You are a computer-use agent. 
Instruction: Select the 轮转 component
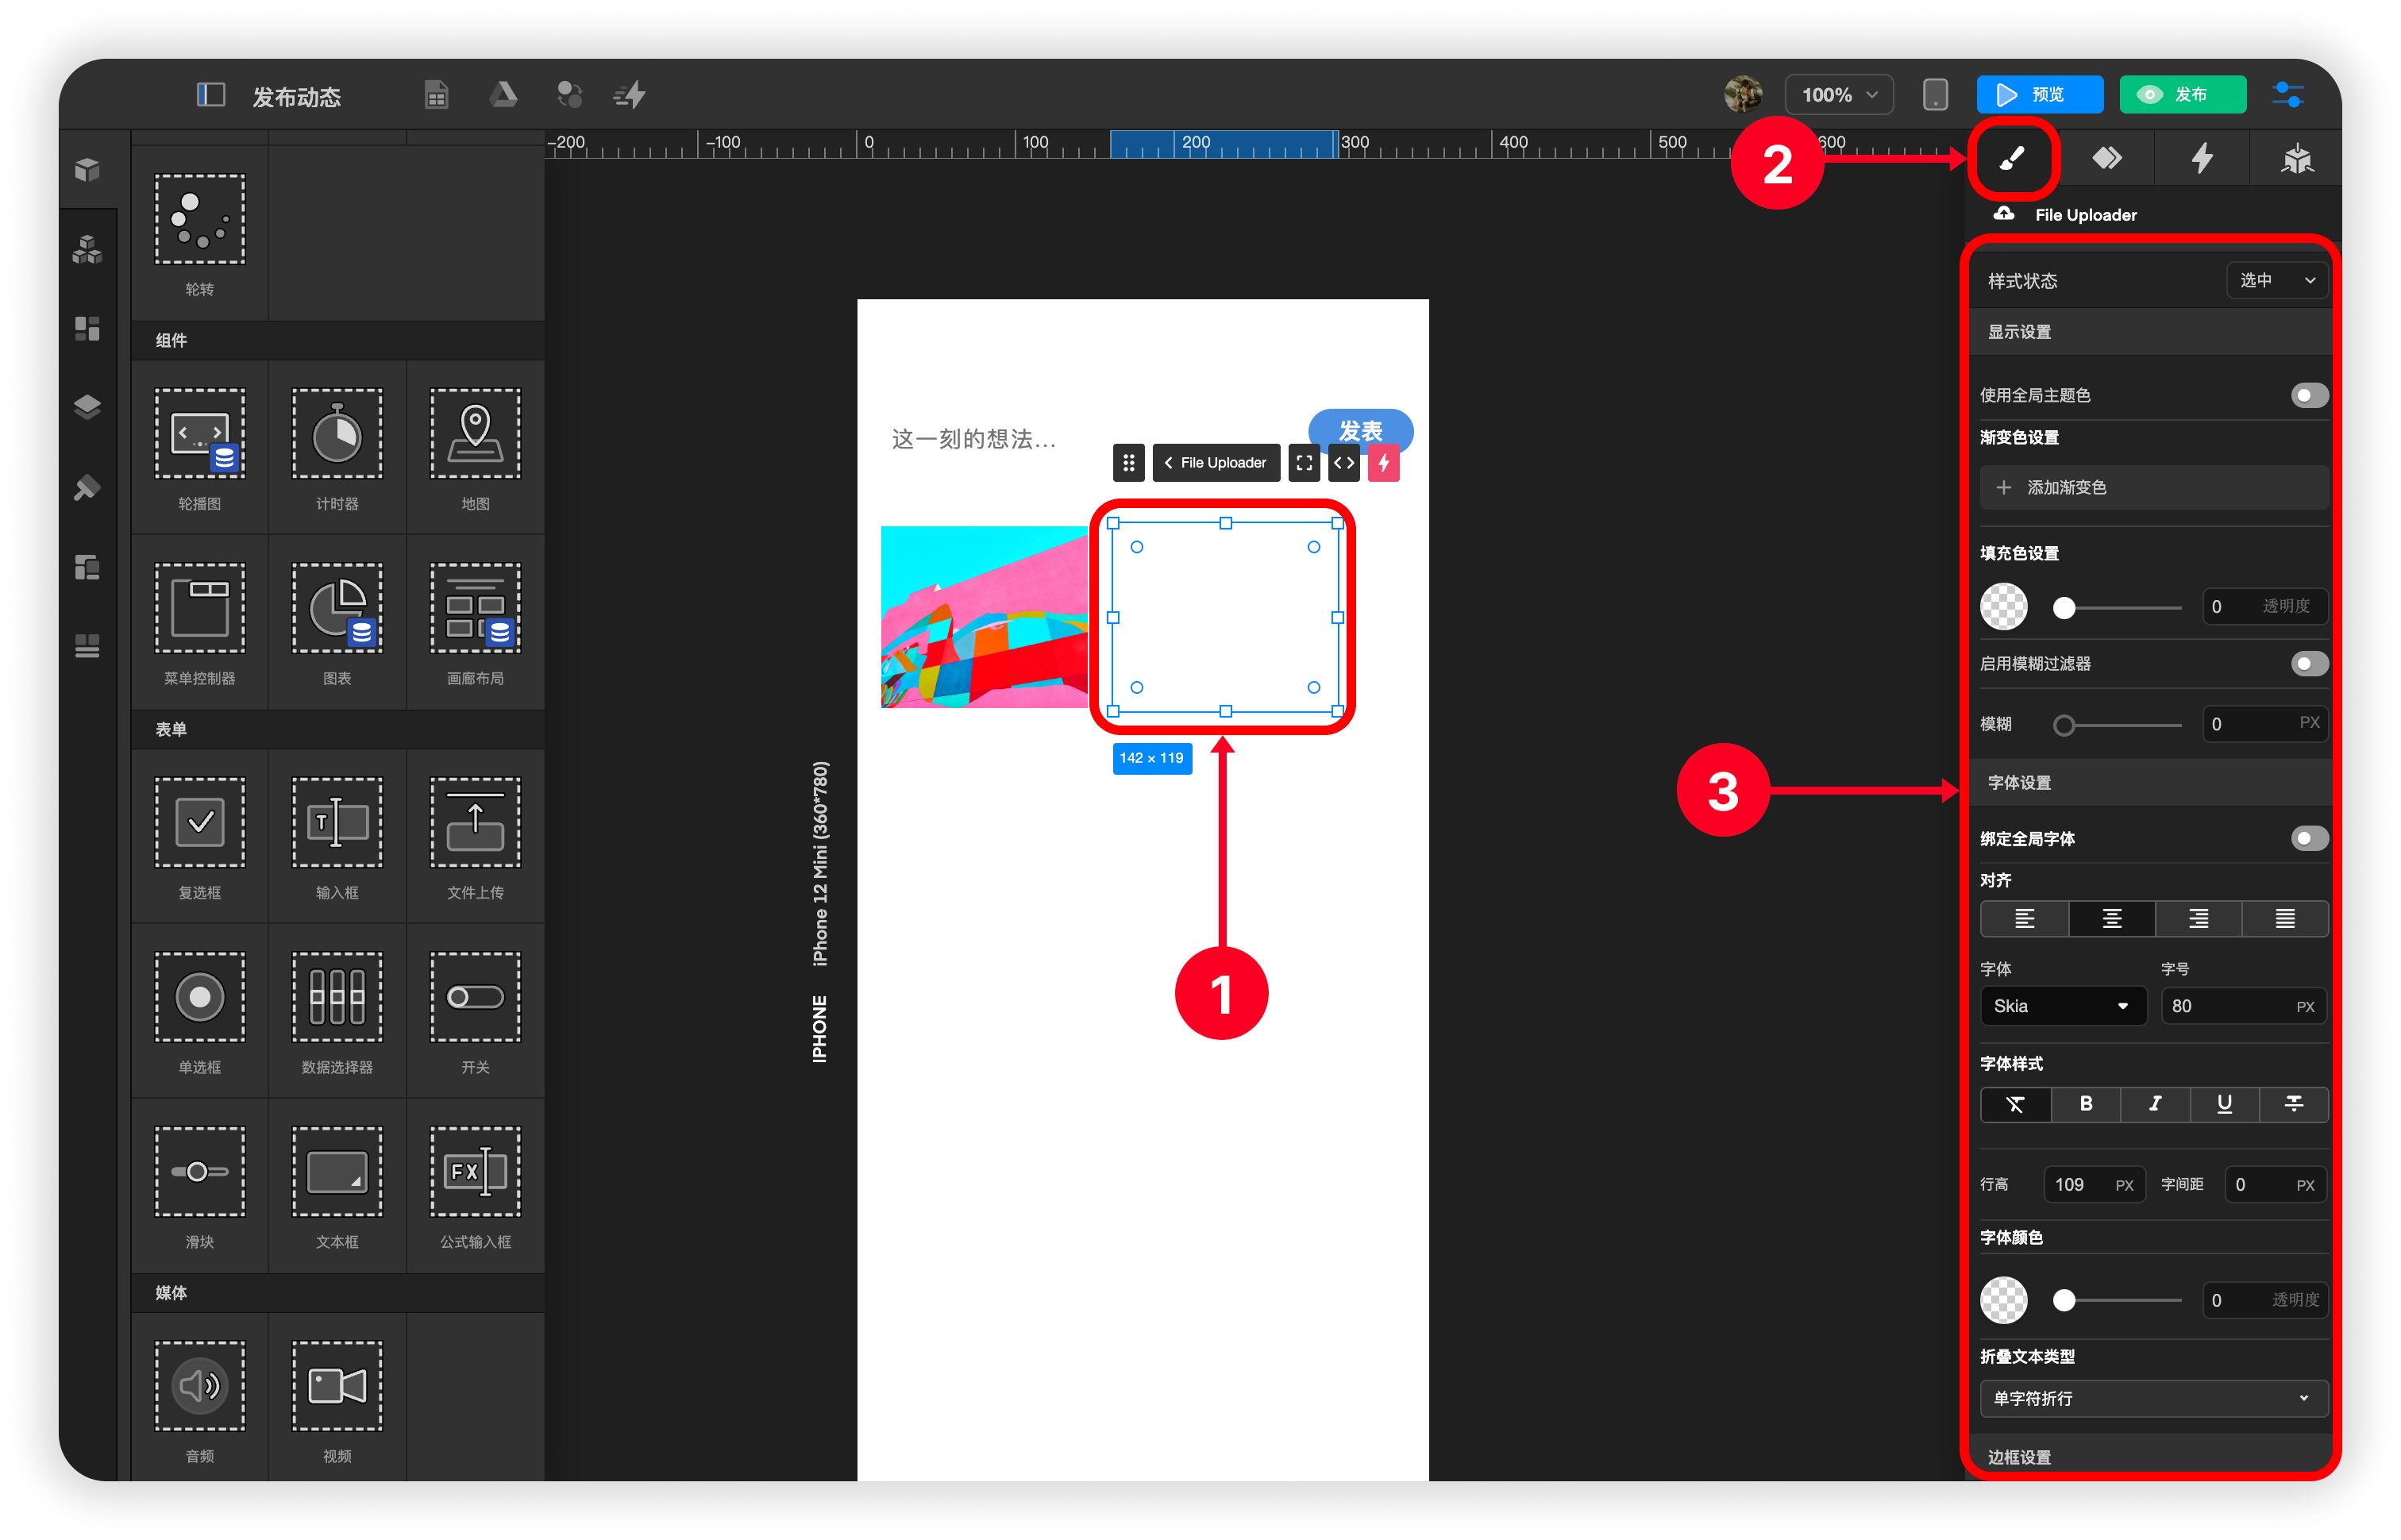(200, 233)
